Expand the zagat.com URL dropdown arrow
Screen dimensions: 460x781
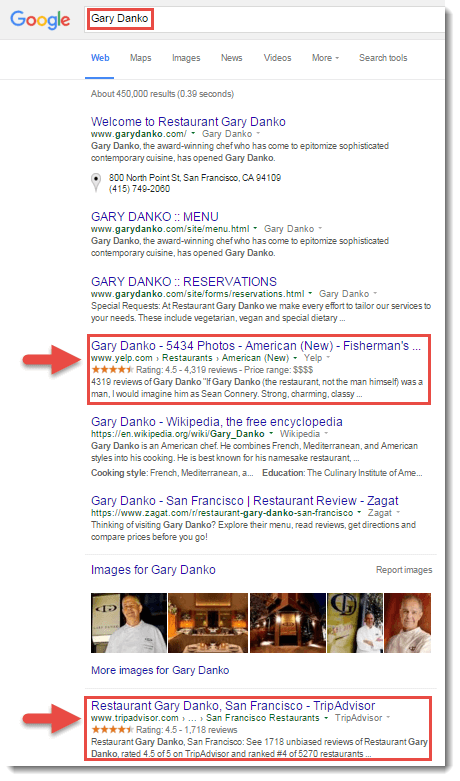click(358, 513)
